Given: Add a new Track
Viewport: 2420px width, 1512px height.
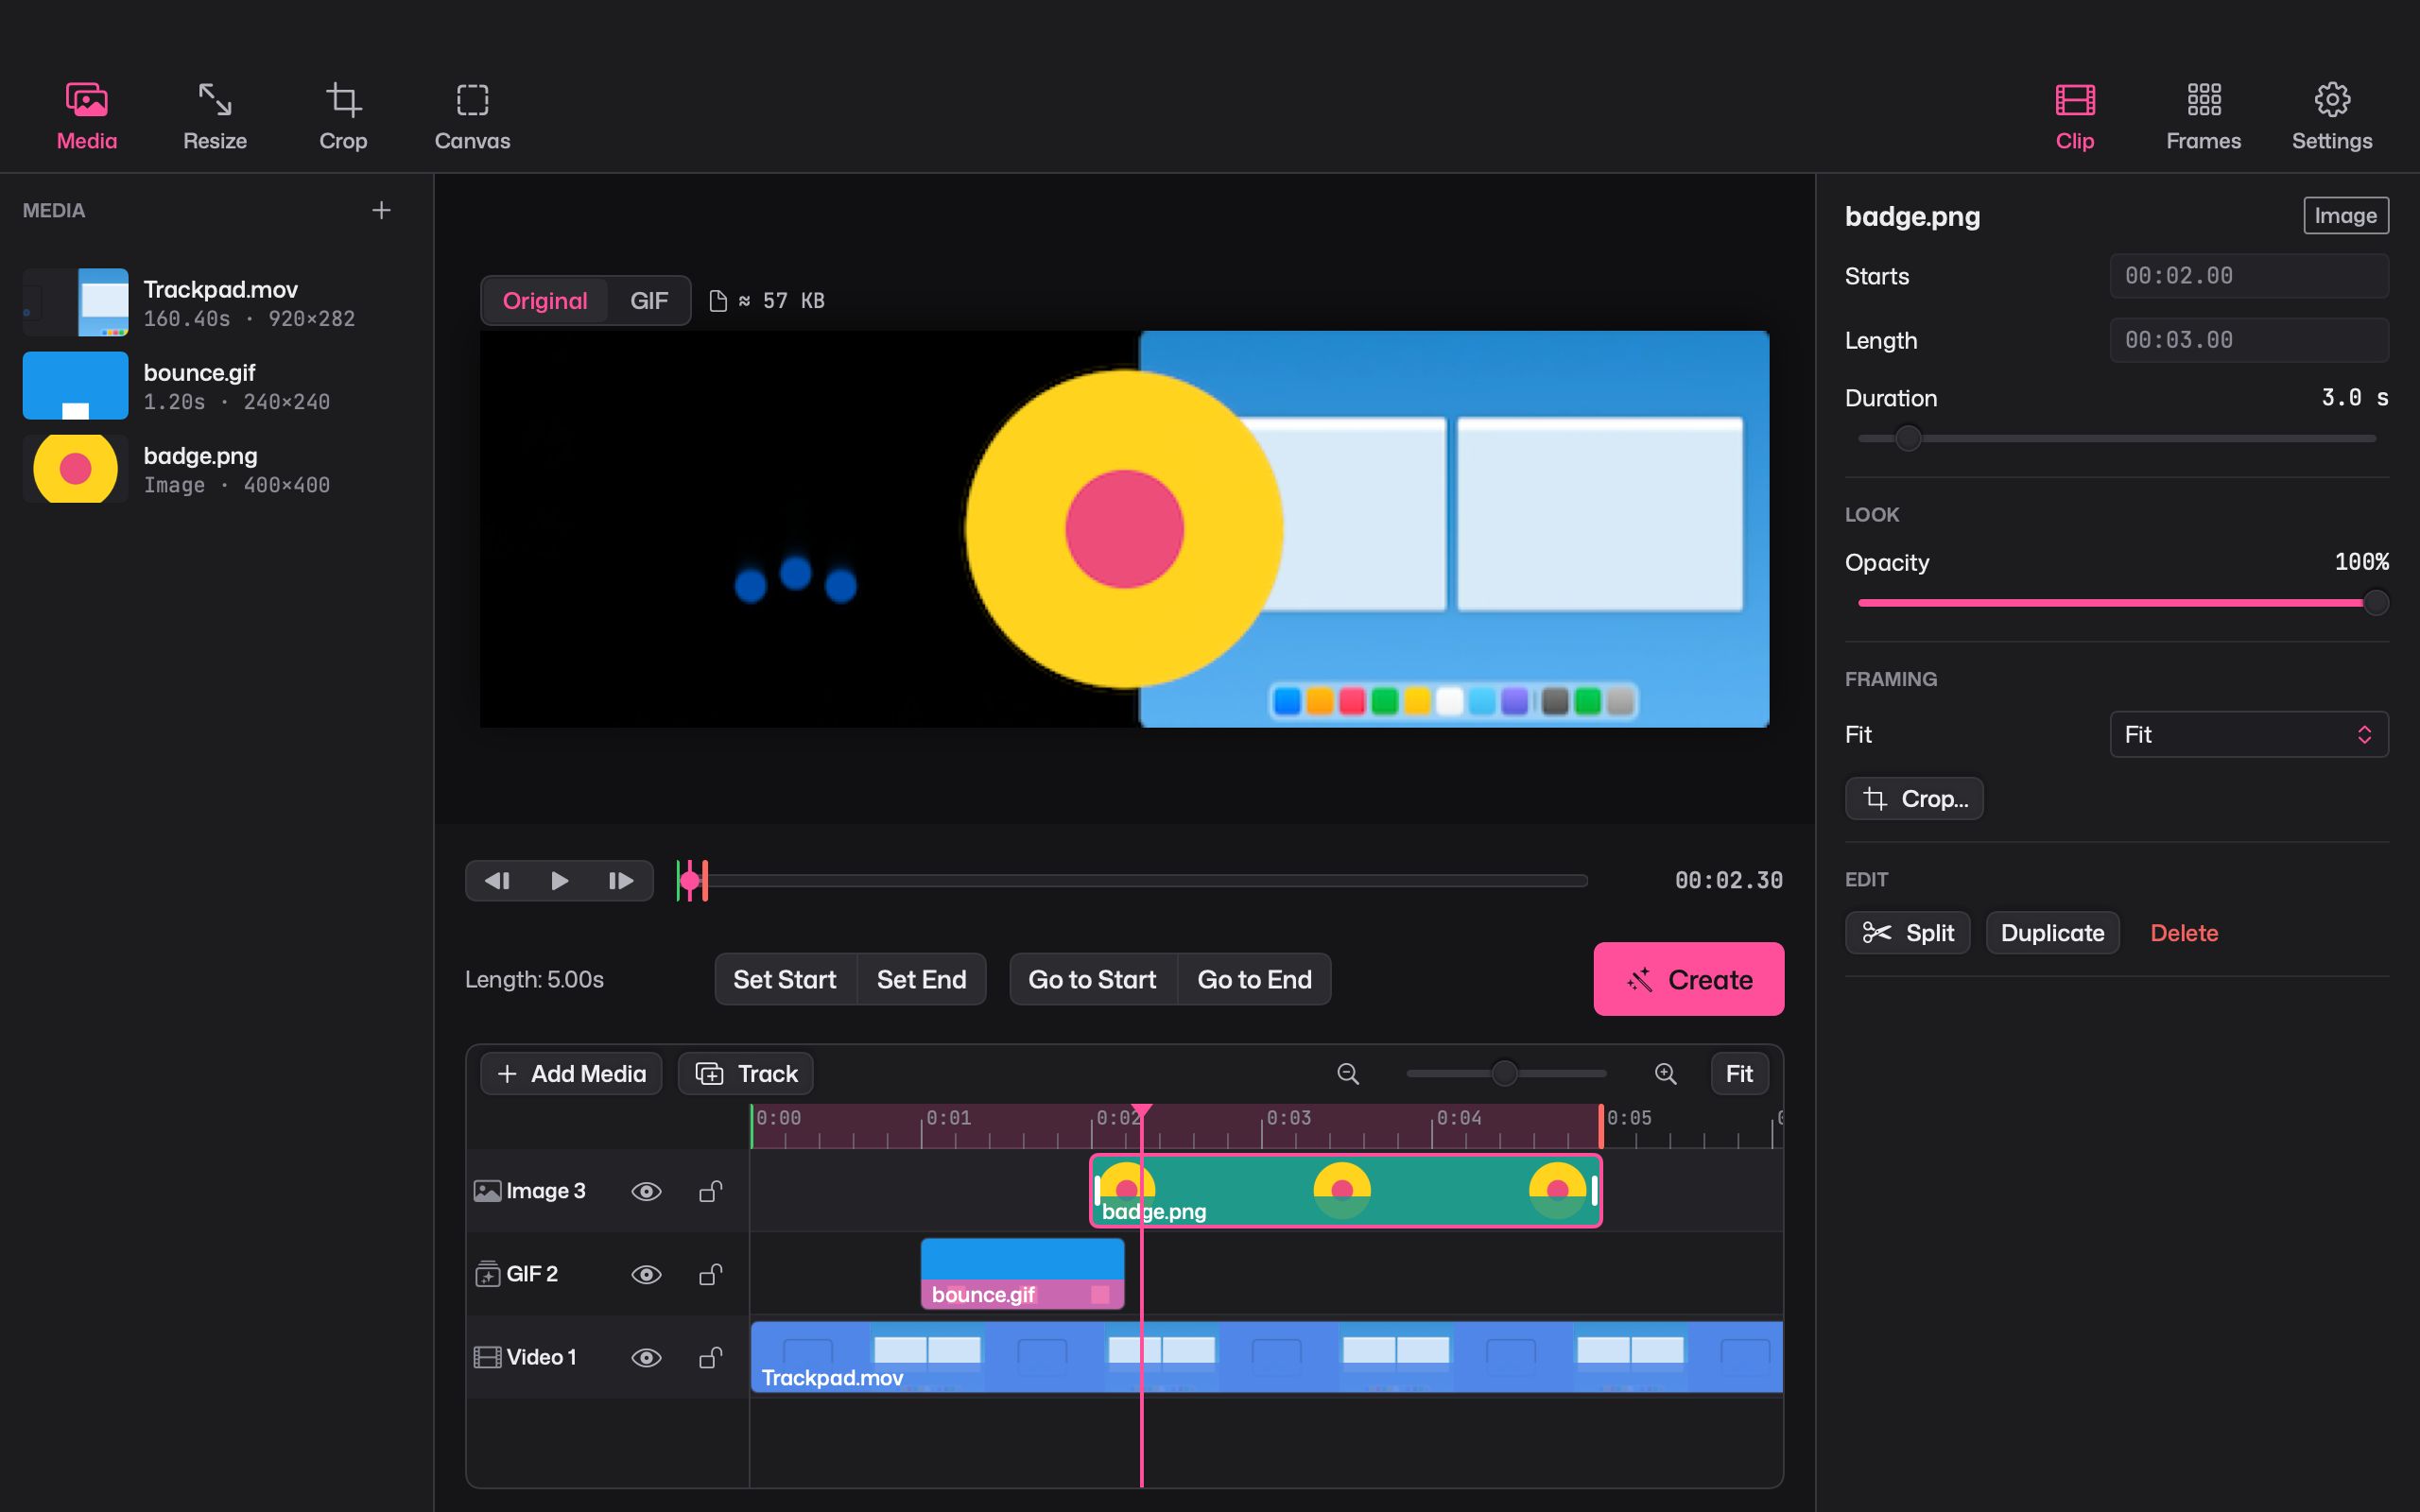Looking at the screenshot, I should [746, 1073].
